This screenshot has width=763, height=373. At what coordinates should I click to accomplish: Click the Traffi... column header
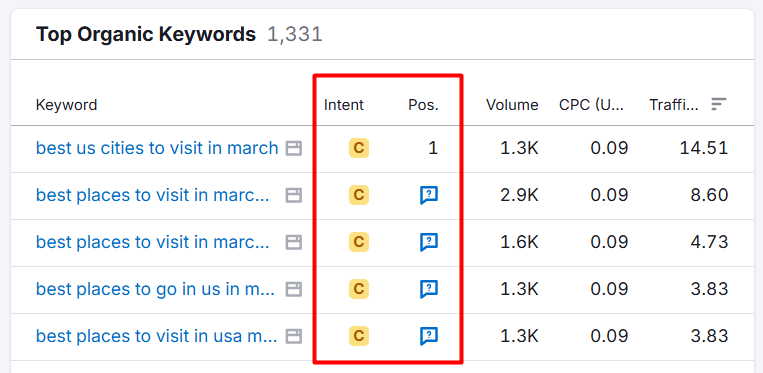point(674,105)
